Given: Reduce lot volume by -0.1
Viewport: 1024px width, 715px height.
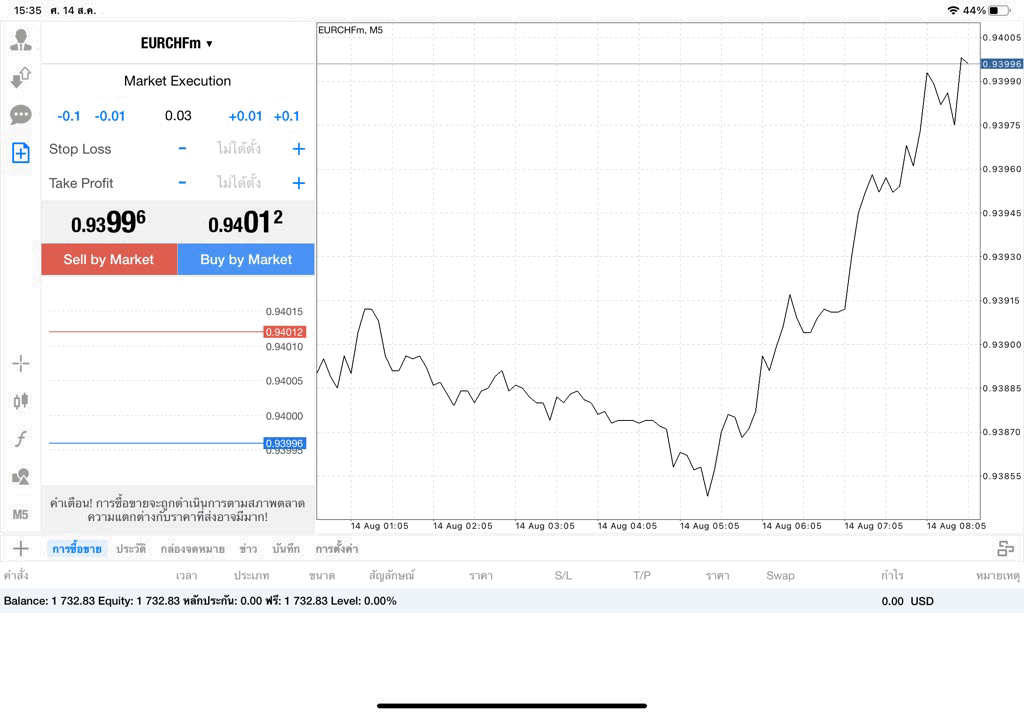Looking at the screenshot, I should [x=69, y=116].
